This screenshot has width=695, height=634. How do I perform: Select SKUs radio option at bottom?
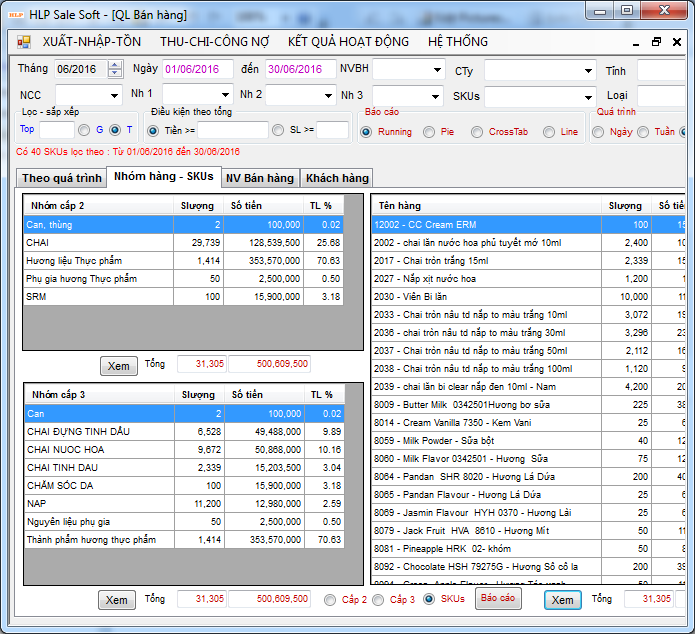click(429, 599)
